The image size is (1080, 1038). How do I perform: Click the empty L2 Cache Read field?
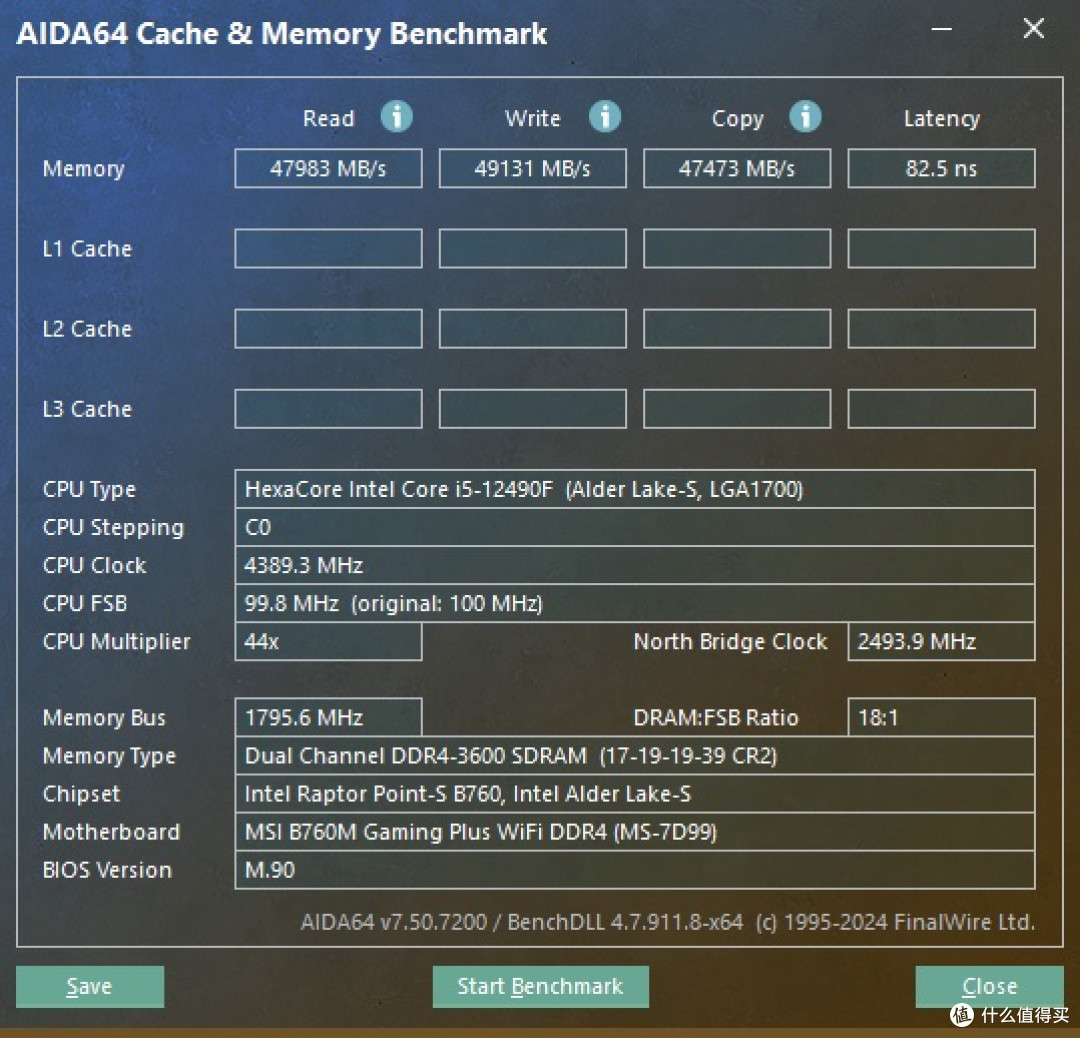pyautogui.click(x=328, y=329)
